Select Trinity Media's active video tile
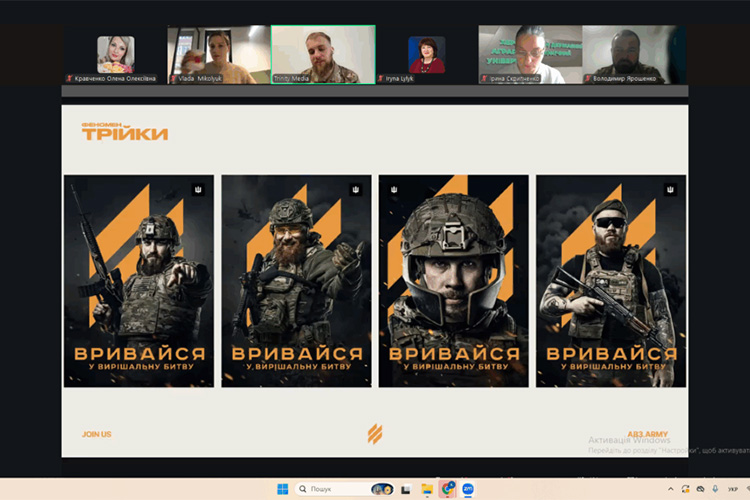The height and width of the screenshot is (500, 750). click(323, 54)
